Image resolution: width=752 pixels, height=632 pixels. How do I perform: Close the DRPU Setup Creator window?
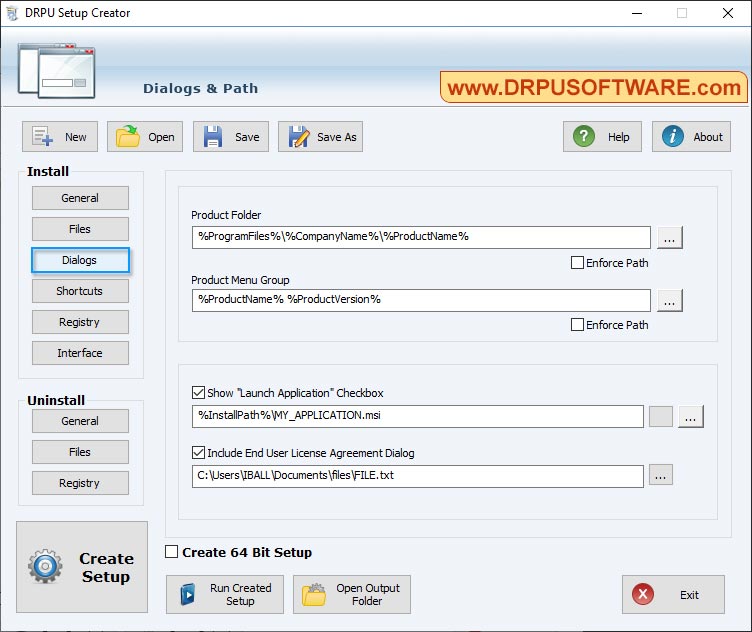[728, 13]
